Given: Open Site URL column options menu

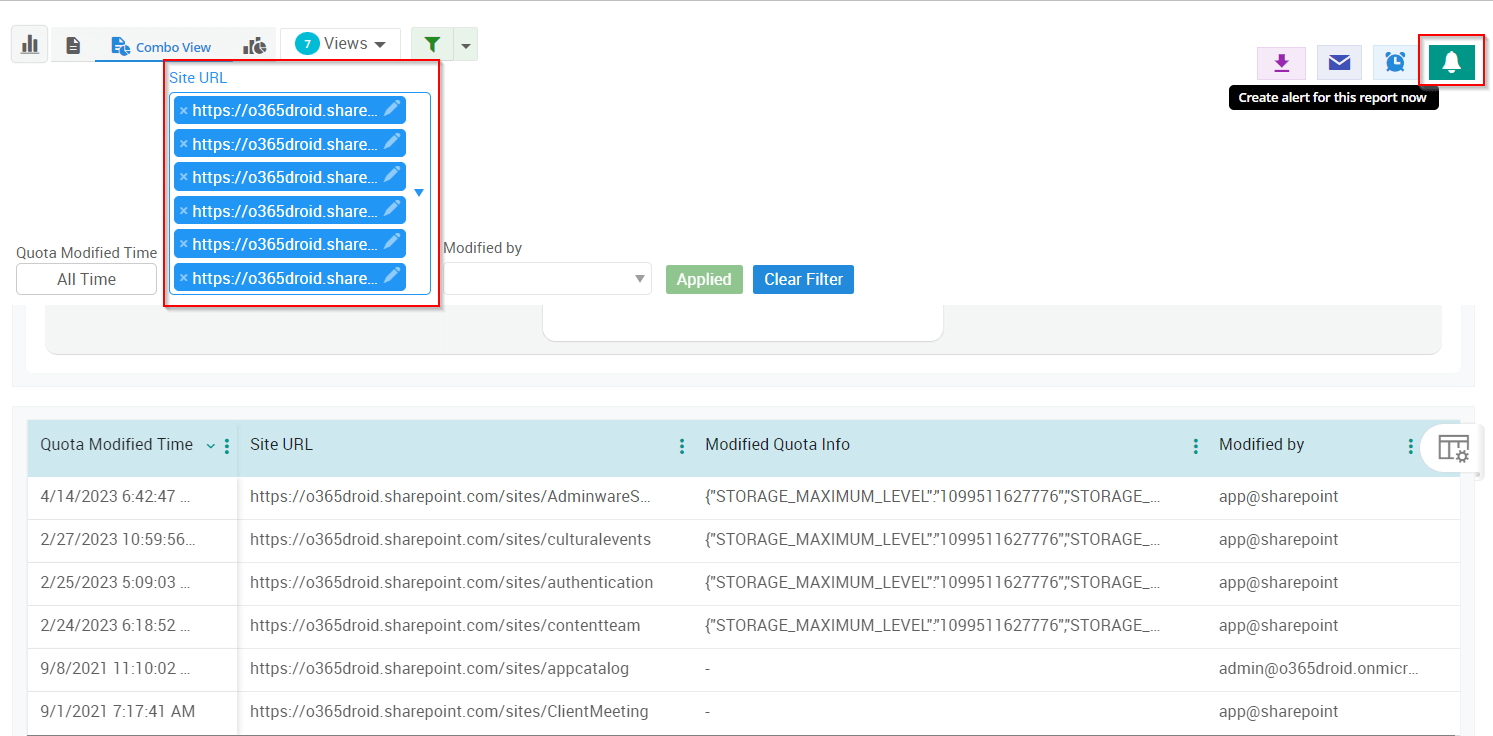Looking at the screenshot, I should tap(682, 446).
